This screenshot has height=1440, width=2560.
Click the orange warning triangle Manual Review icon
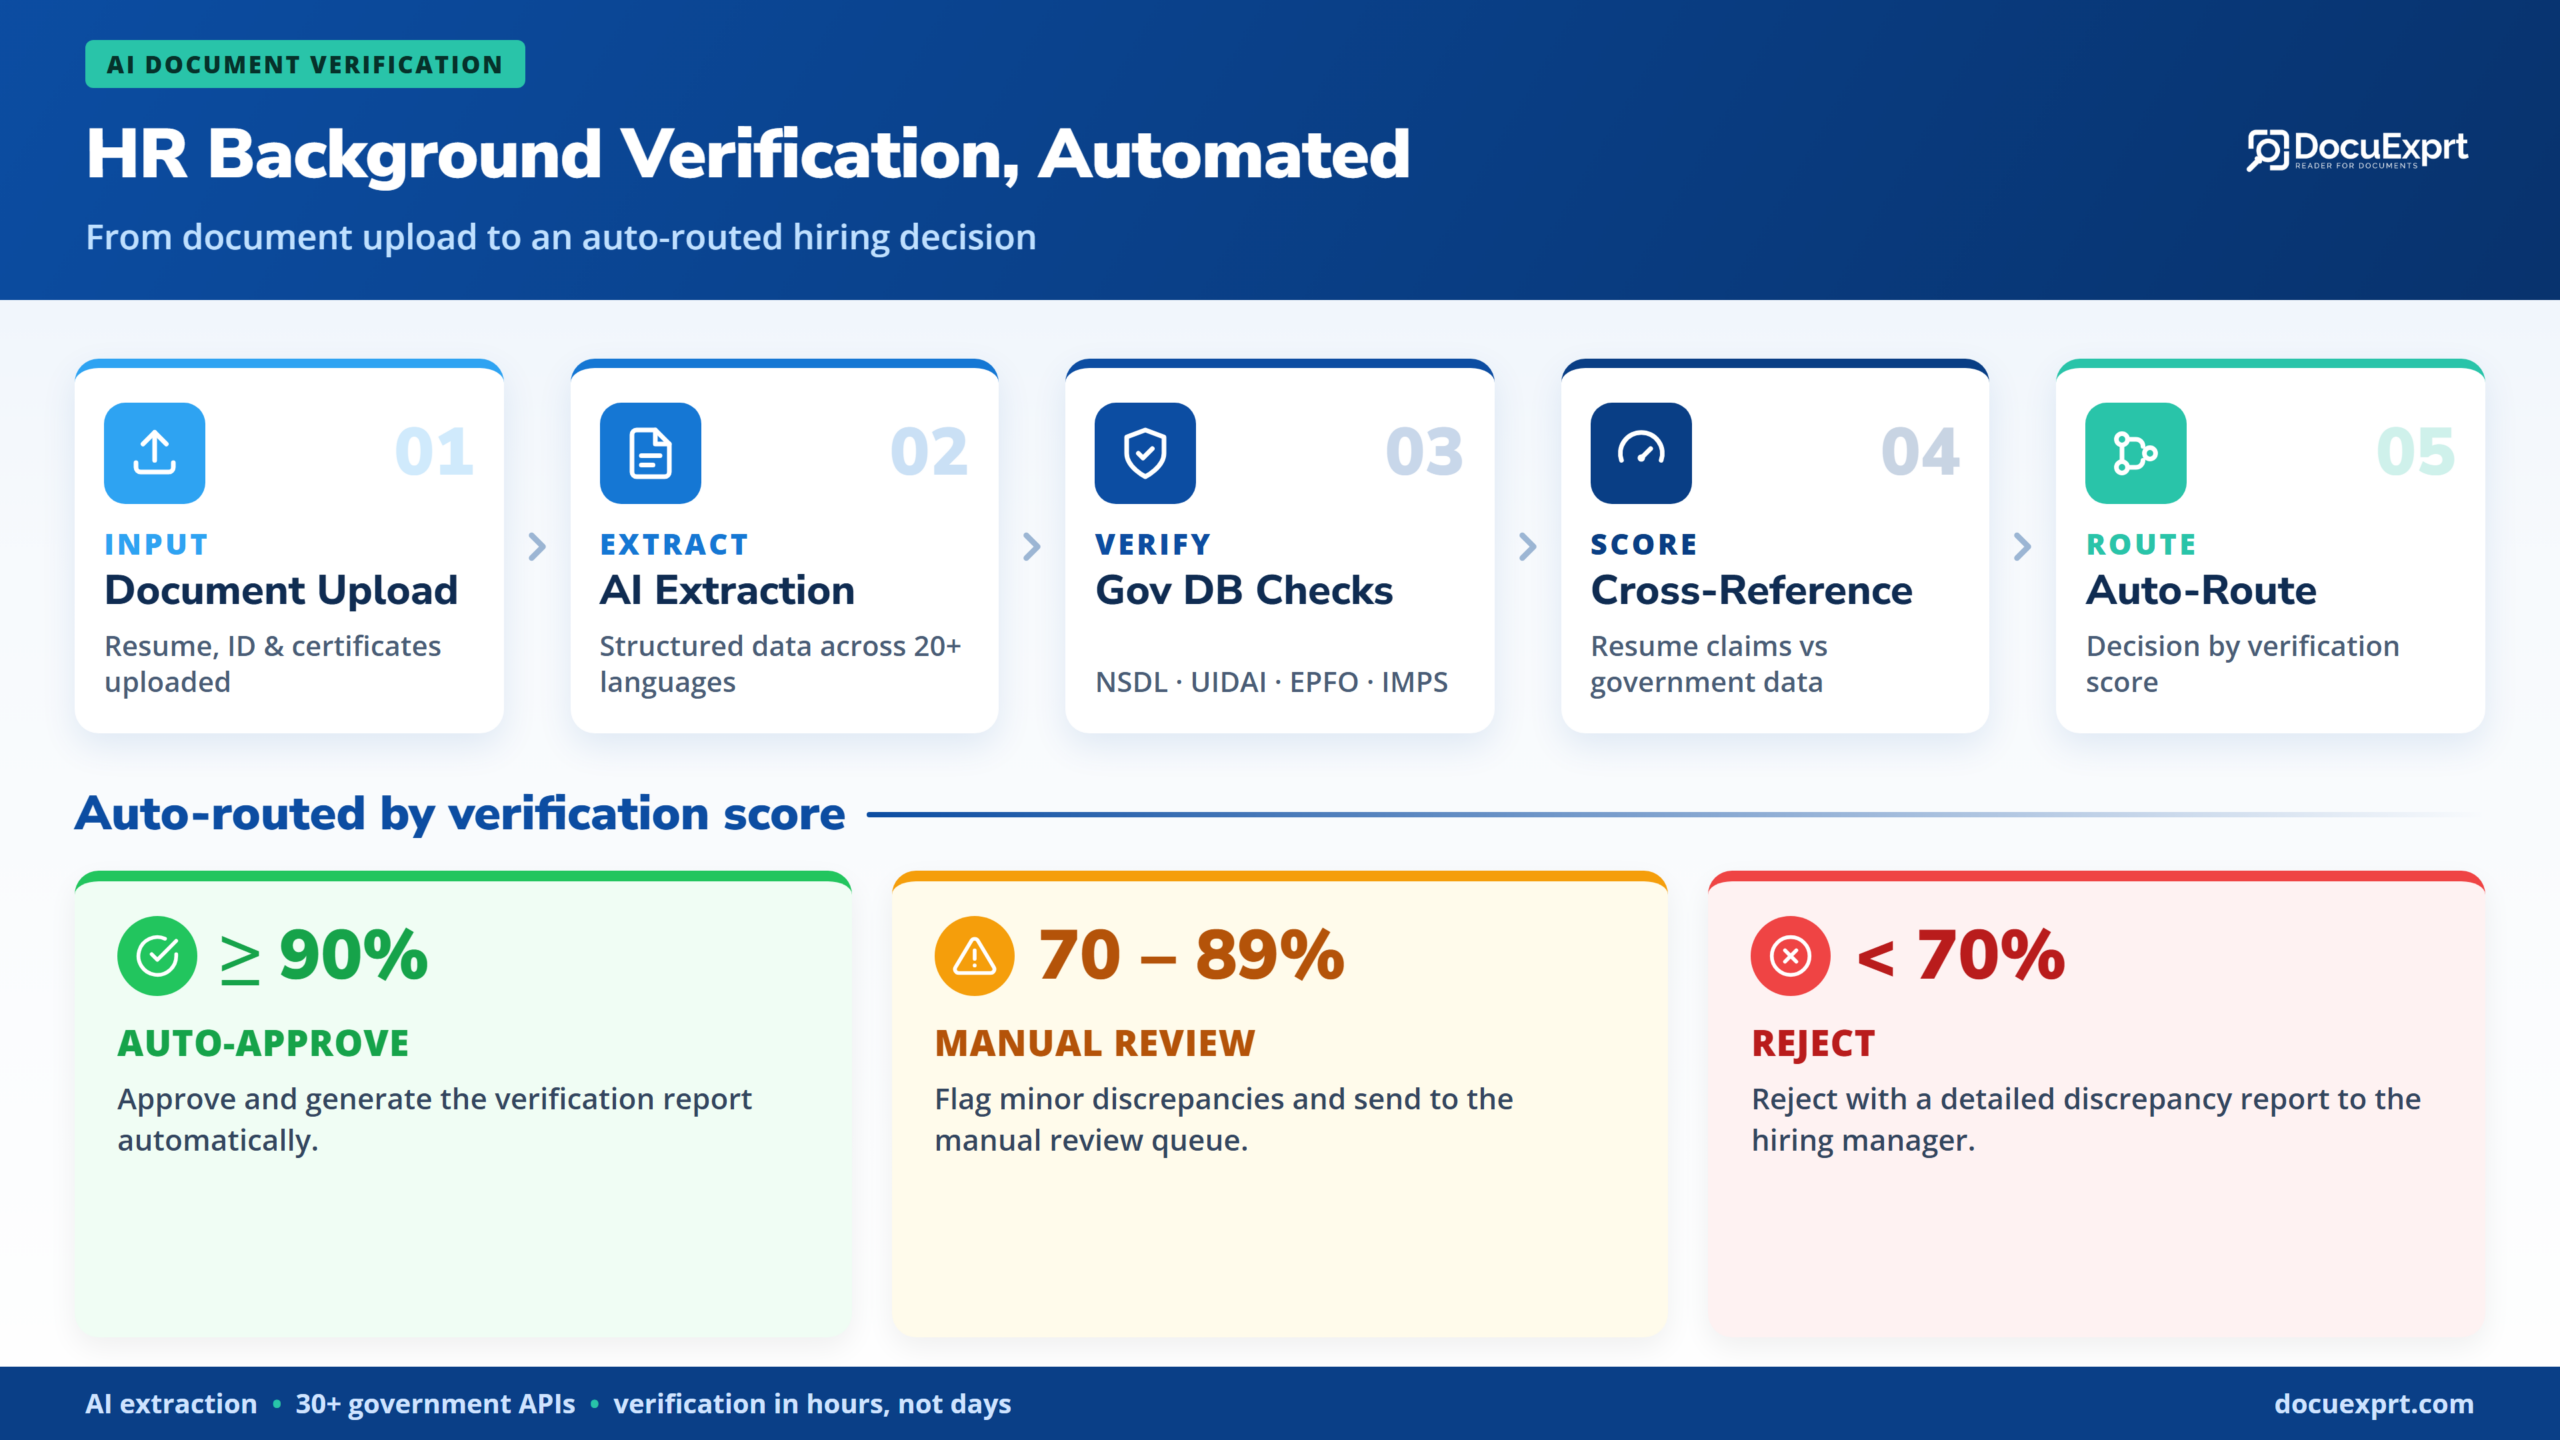point(974,956)
